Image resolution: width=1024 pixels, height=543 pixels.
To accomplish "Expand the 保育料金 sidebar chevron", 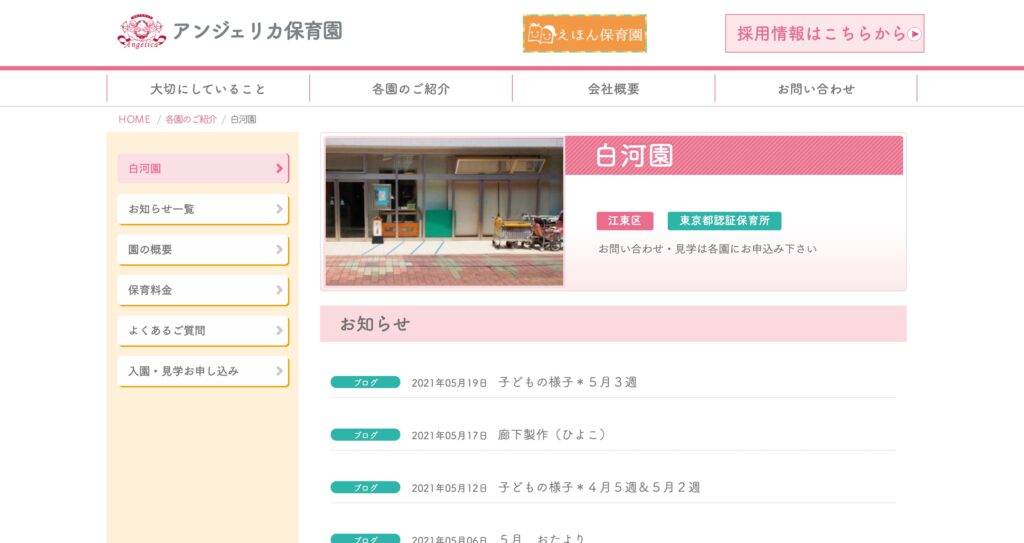I will coord(280,290).
